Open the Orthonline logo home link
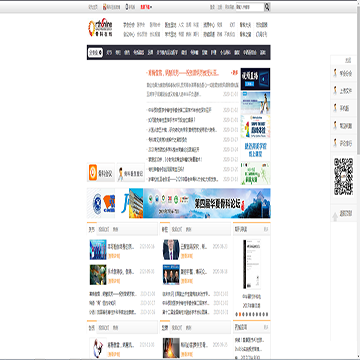Viewport: 360px width, 360px height. pyautogui.click(x=100, y=27)
